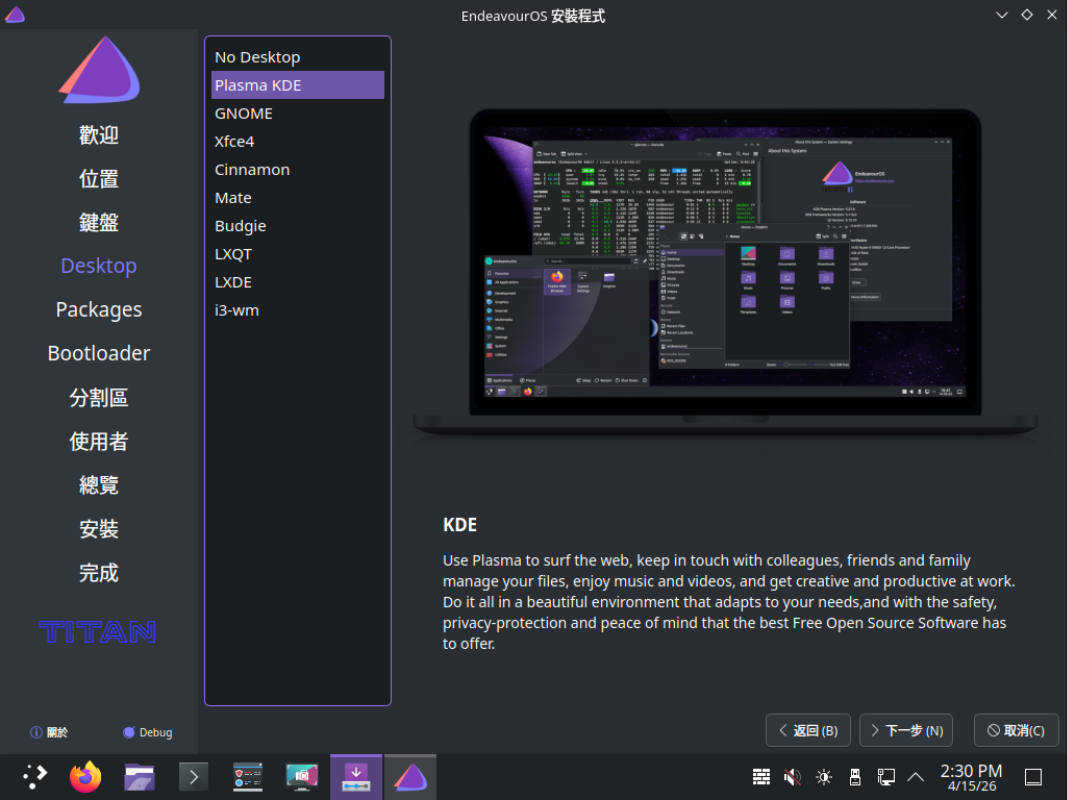Choose Xfce4 desktop environment
Viewport: 1067px width, 800px height.
(234, 141)
